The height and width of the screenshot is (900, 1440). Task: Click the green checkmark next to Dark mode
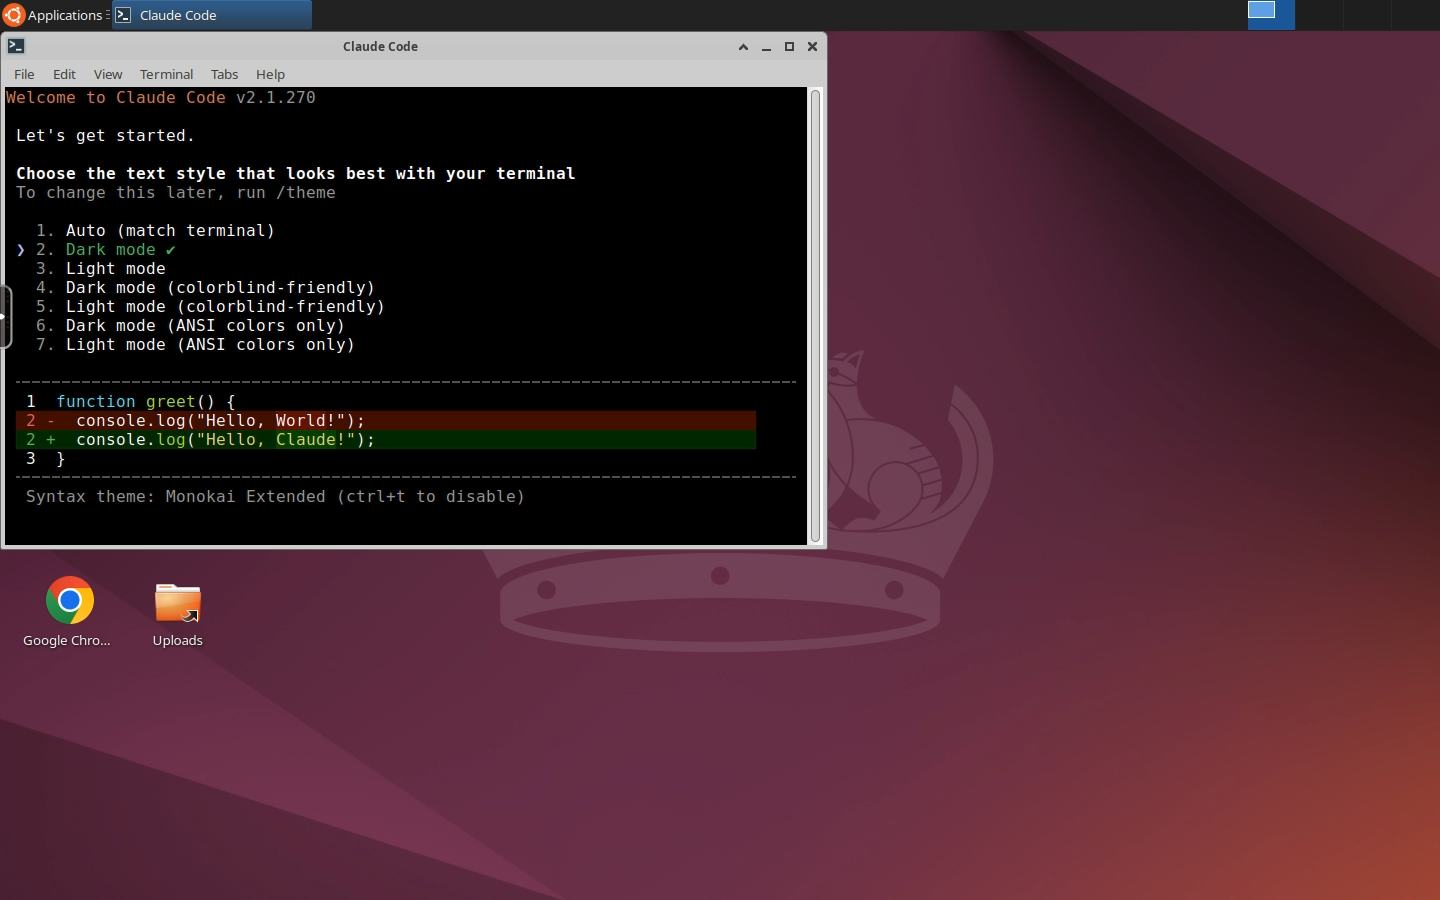pyautogui.click(x=171, y=250)
